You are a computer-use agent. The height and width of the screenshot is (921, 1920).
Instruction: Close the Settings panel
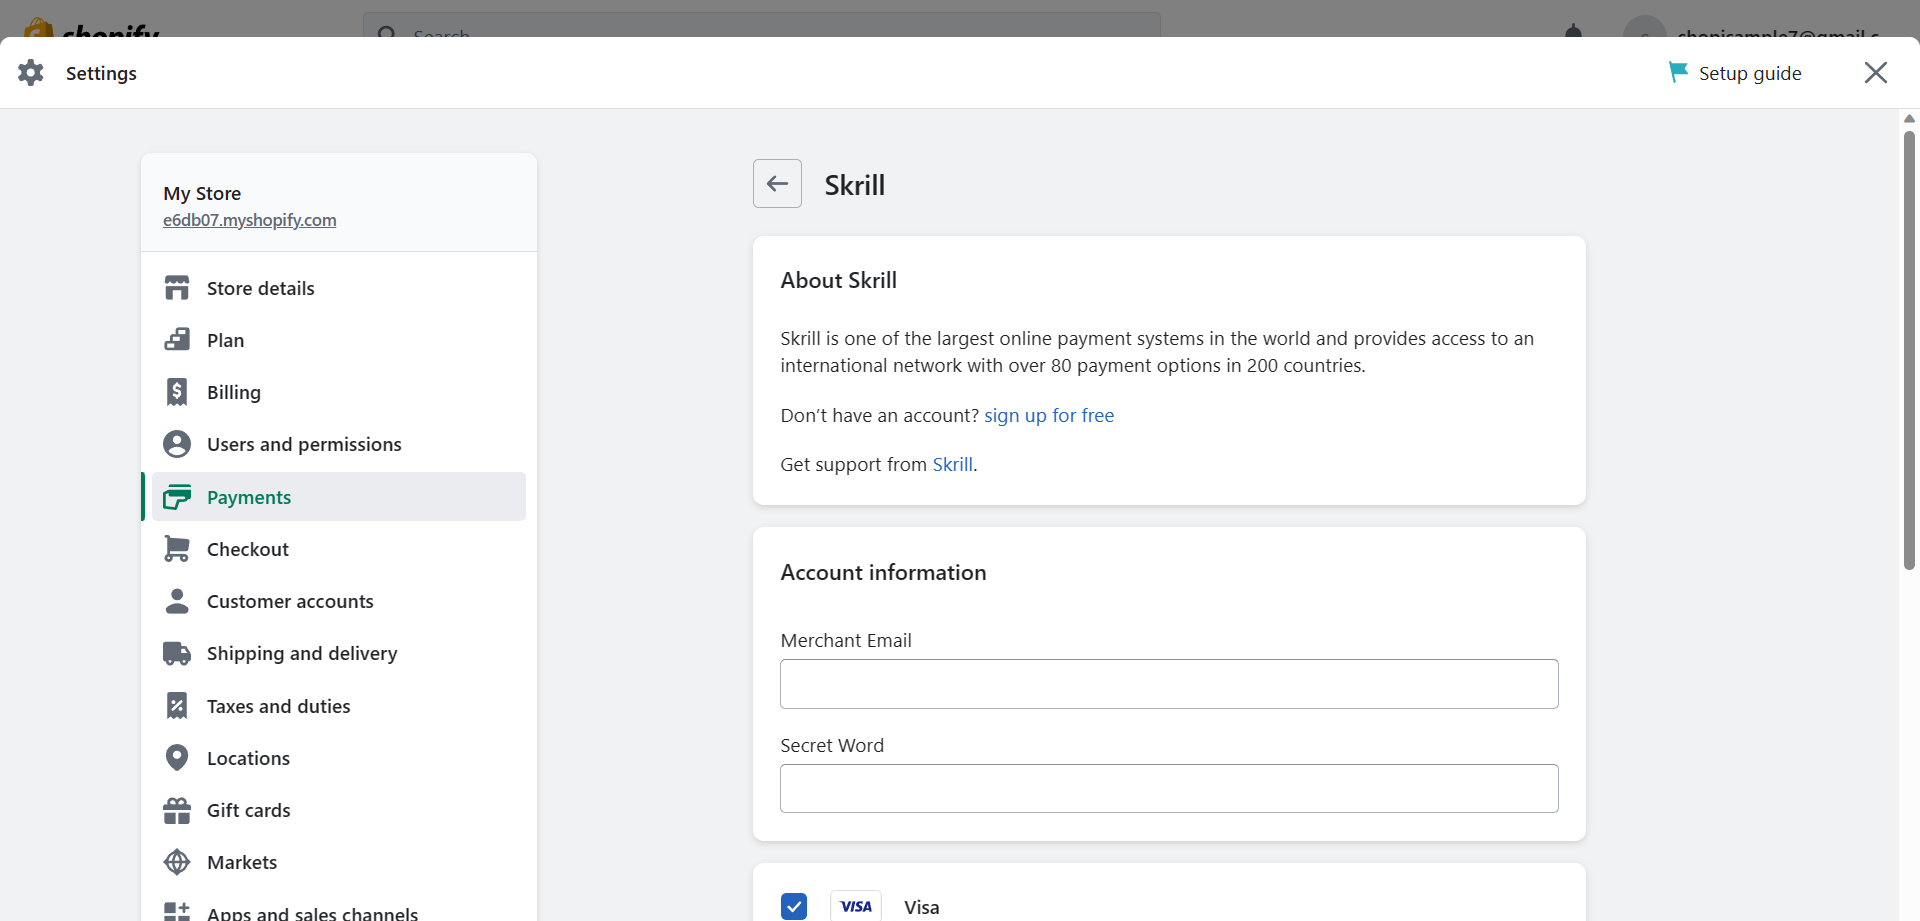(1876, 72)
